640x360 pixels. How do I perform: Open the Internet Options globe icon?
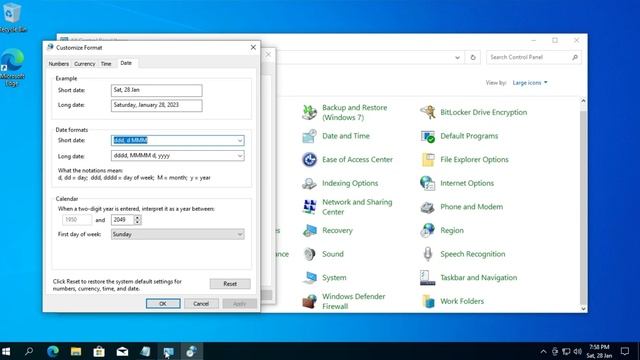427,183
